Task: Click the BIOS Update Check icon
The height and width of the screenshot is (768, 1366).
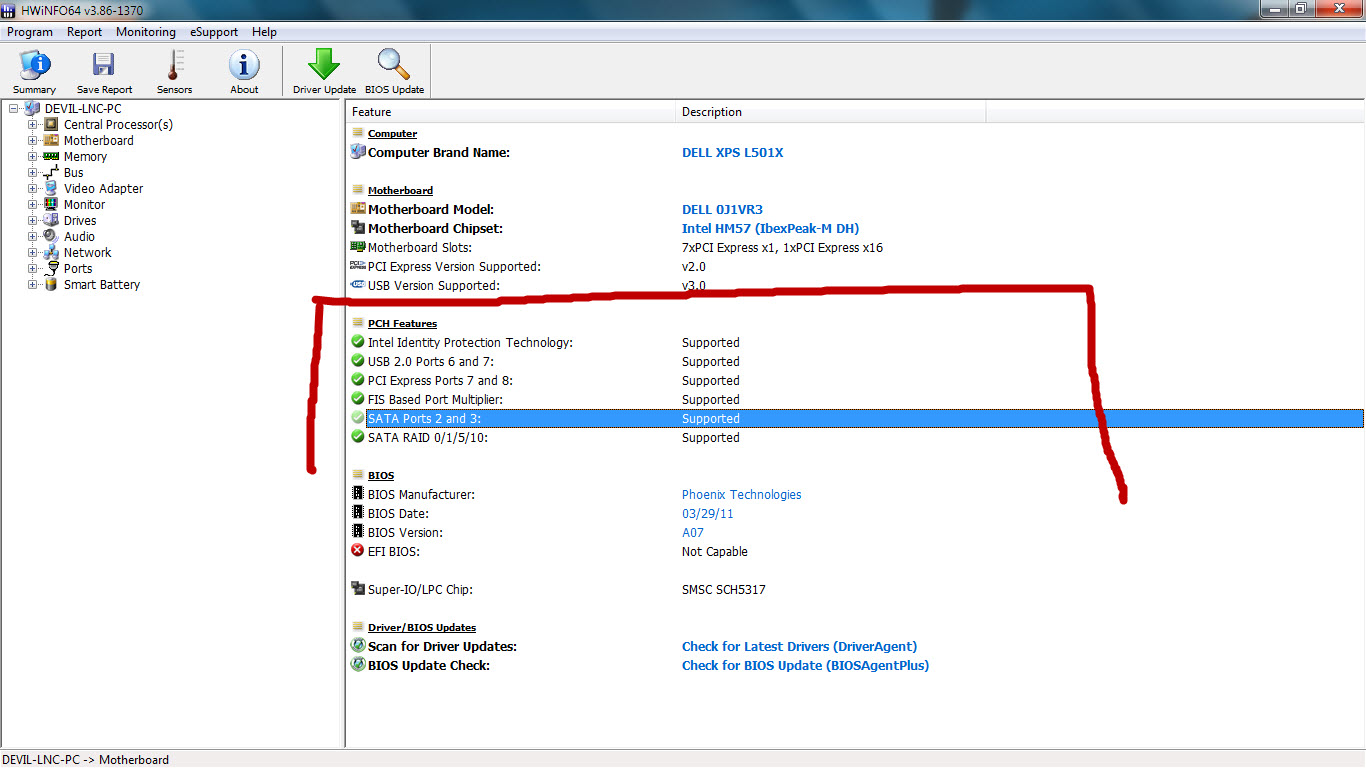Action: pos(358,665)
